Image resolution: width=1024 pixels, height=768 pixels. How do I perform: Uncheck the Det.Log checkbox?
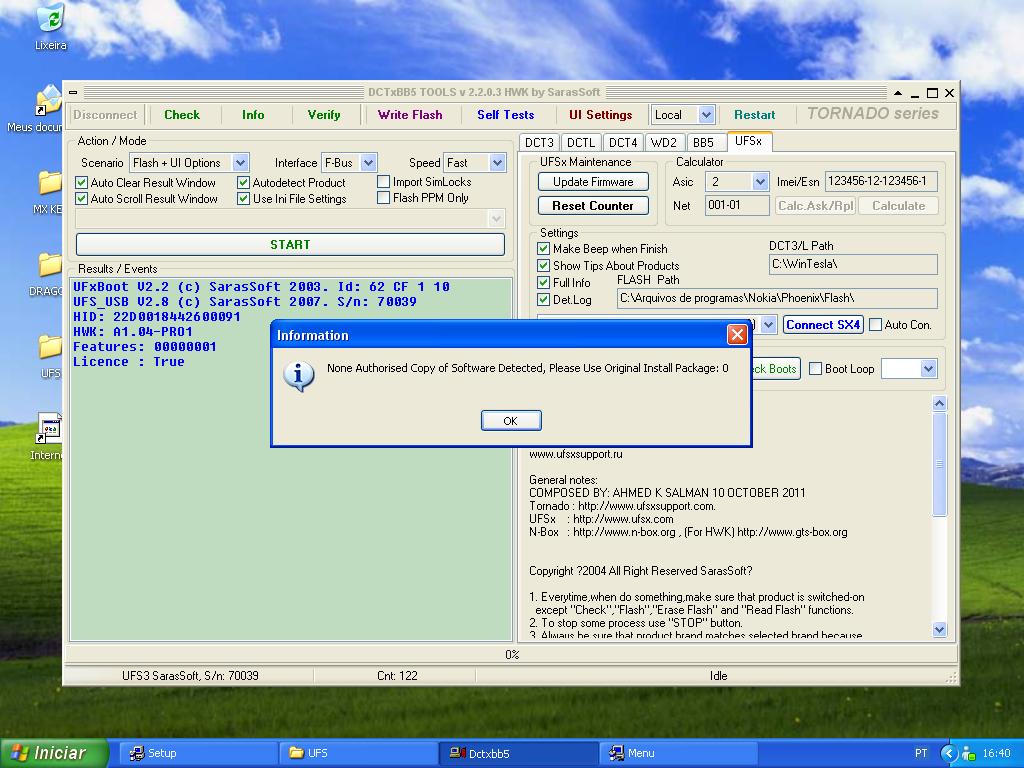543,300
